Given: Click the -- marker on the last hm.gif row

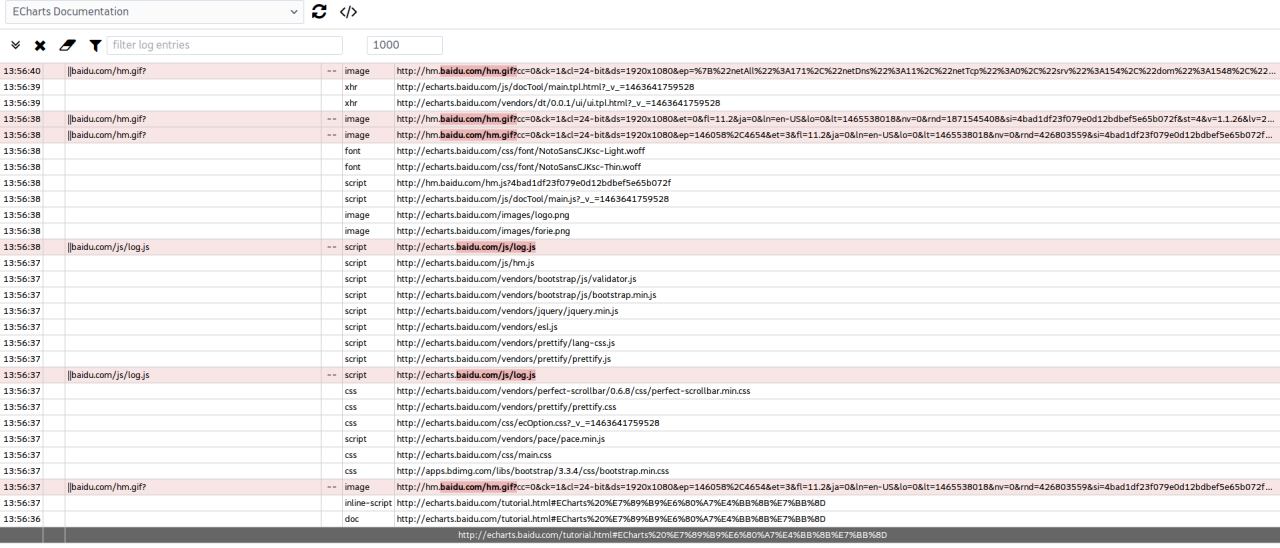Looking at the screenshot, I should (331, 487).
